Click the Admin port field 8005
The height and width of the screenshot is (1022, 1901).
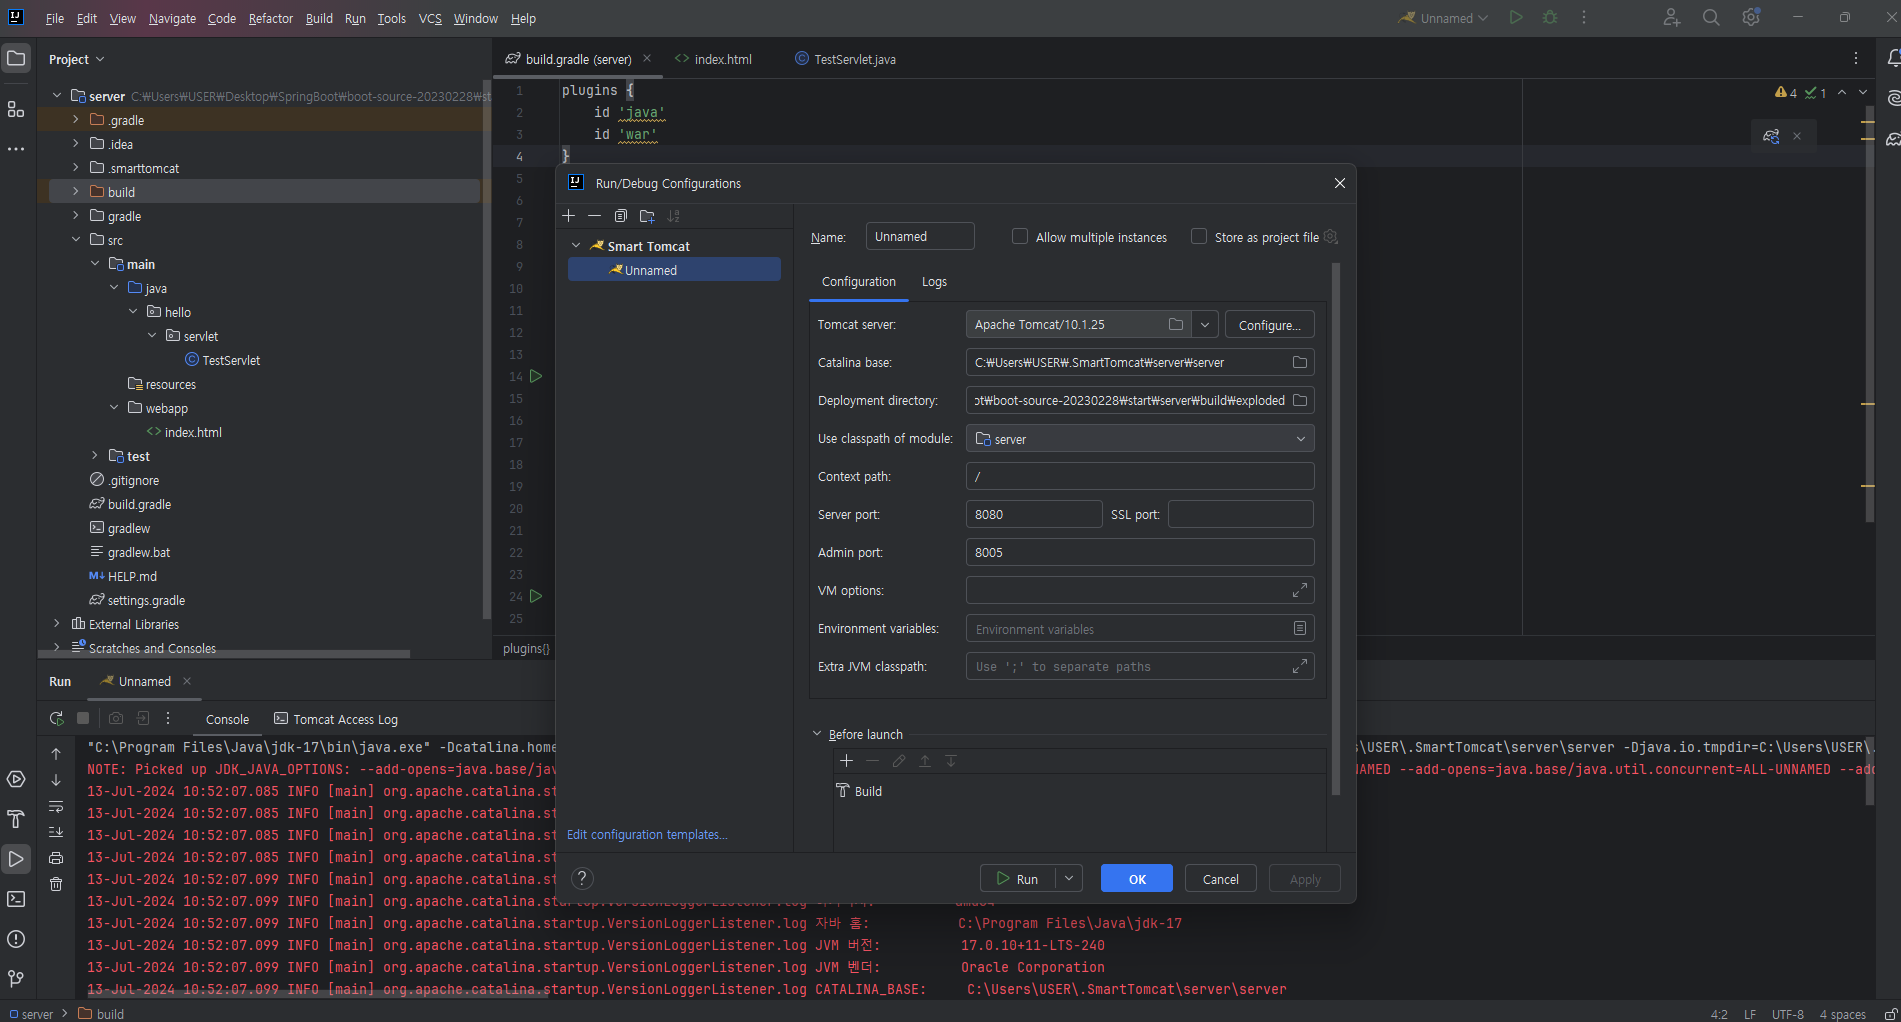click(1140, 552)
